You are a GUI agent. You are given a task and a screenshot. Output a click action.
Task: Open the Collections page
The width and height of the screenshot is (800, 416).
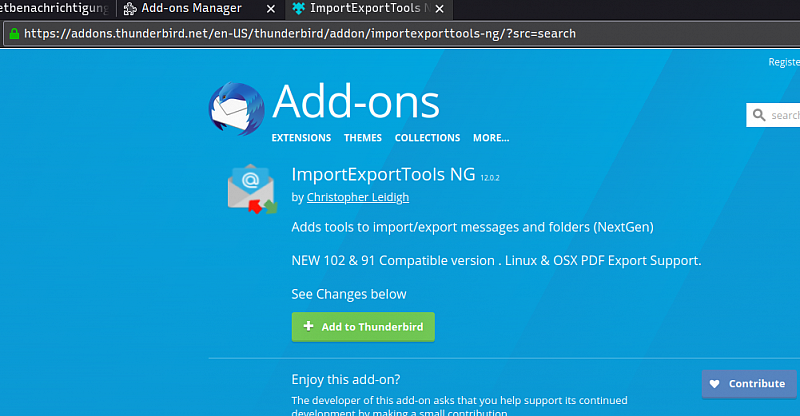click(x=427, y=138)
